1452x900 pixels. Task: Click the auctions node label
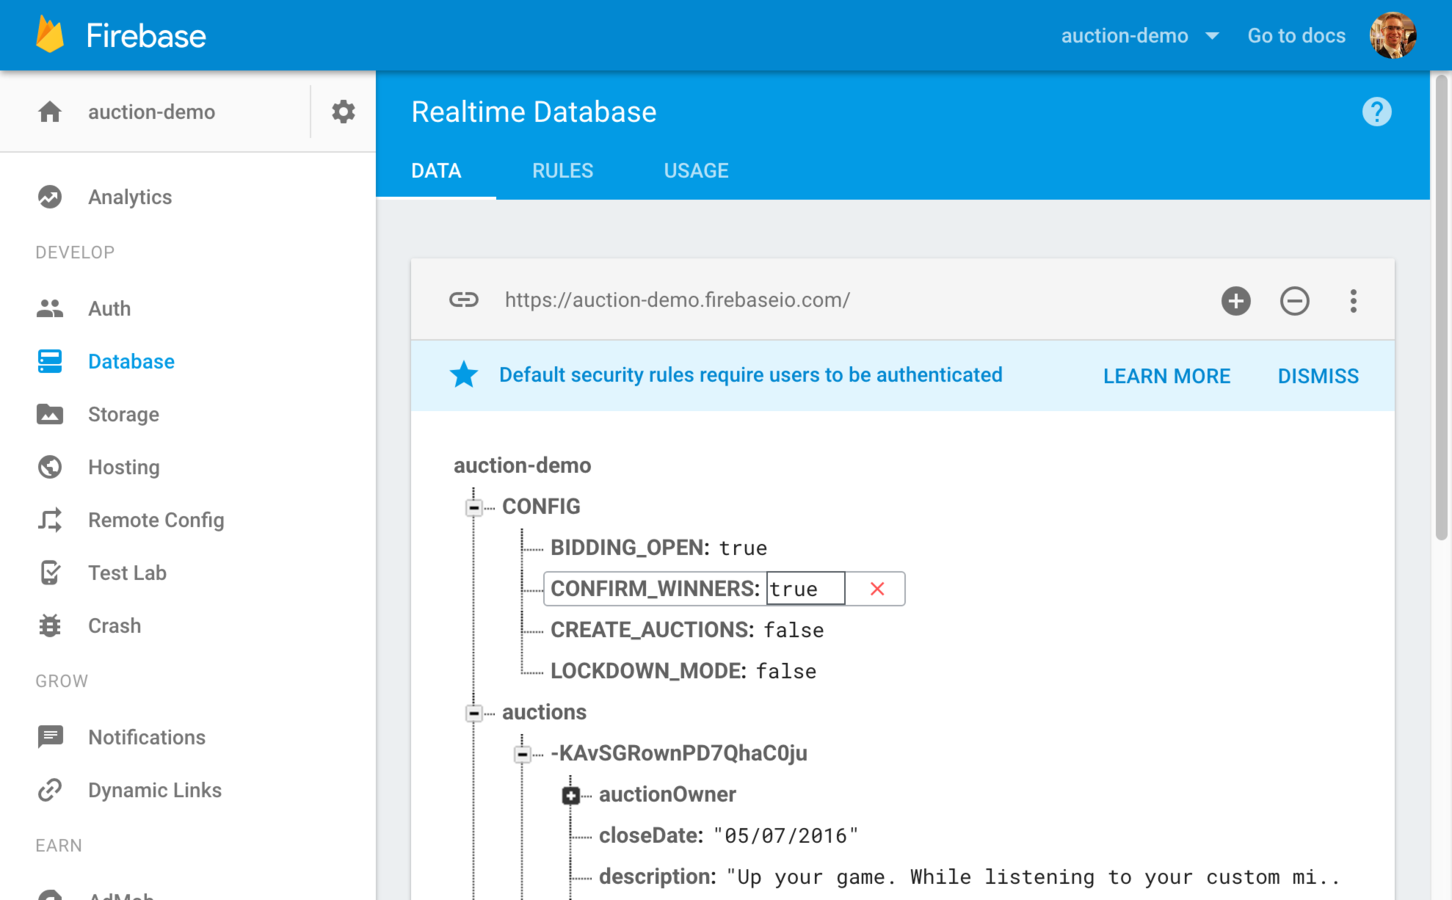pos(544,712)
